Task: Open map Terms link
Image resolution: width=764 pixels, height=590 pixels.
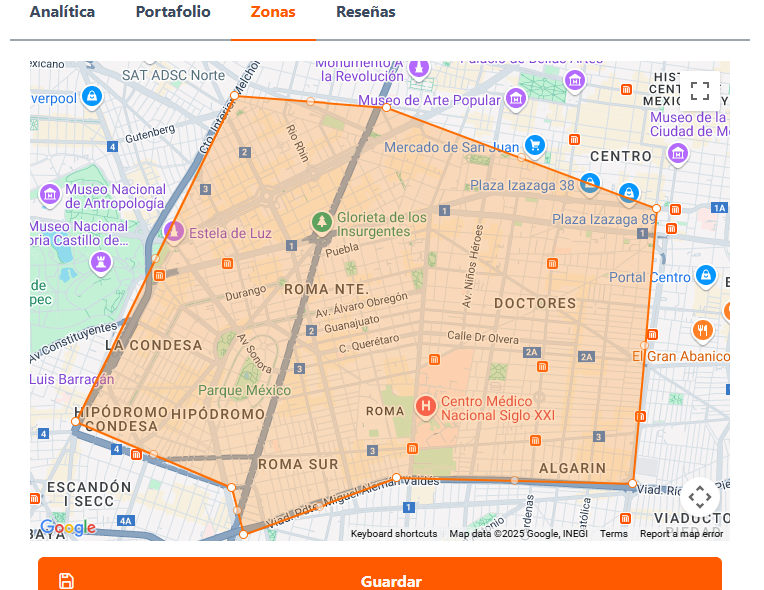Action: pyautogui.click(x=613, y=533)
